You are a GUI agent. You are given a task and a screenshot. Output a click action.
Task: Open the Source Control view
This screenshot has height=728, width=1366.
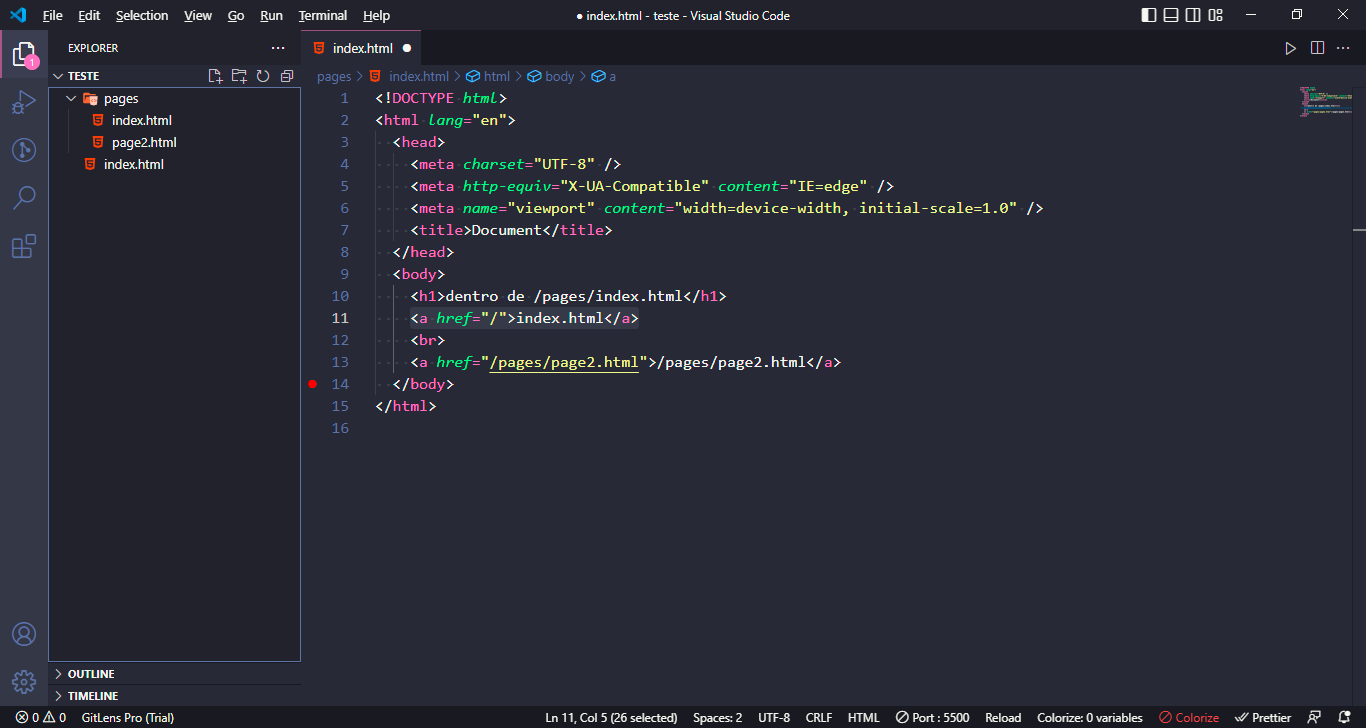point(24,150)
